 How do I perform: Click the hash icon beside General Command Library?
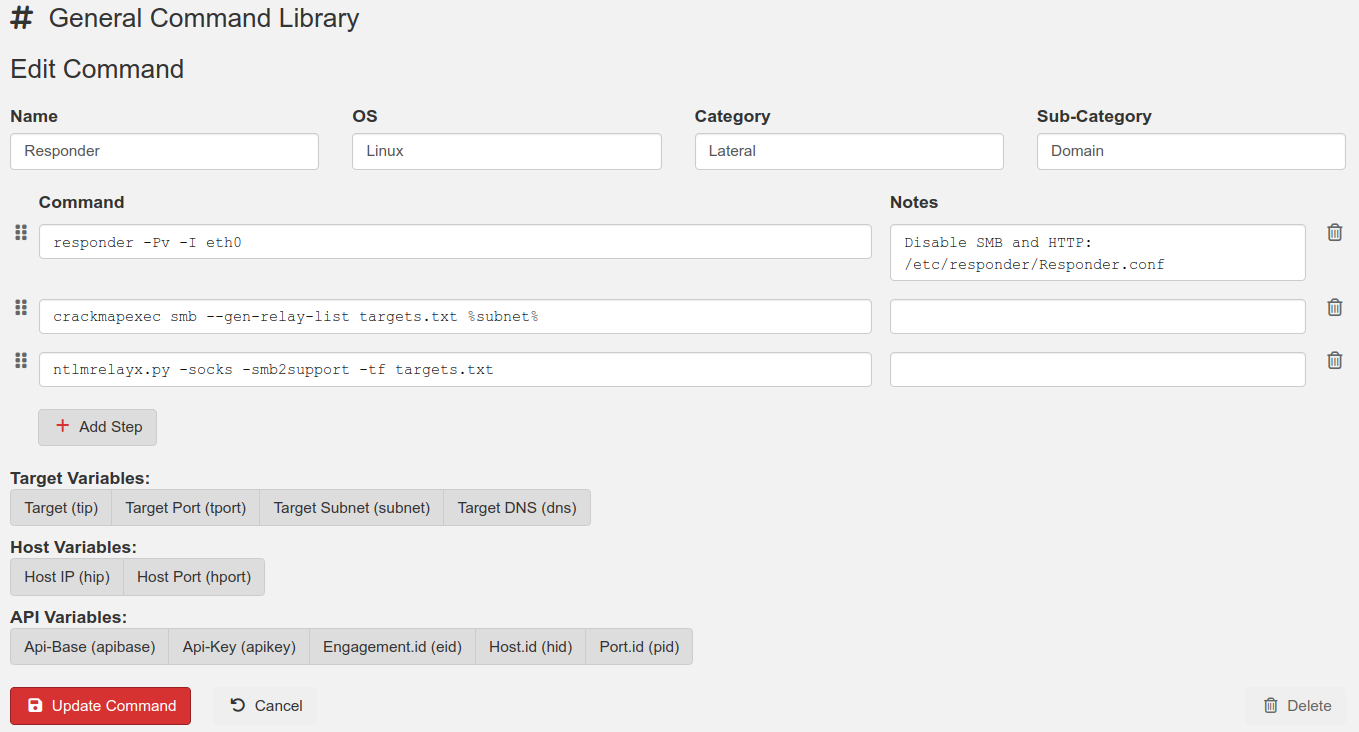click(21, 18)
